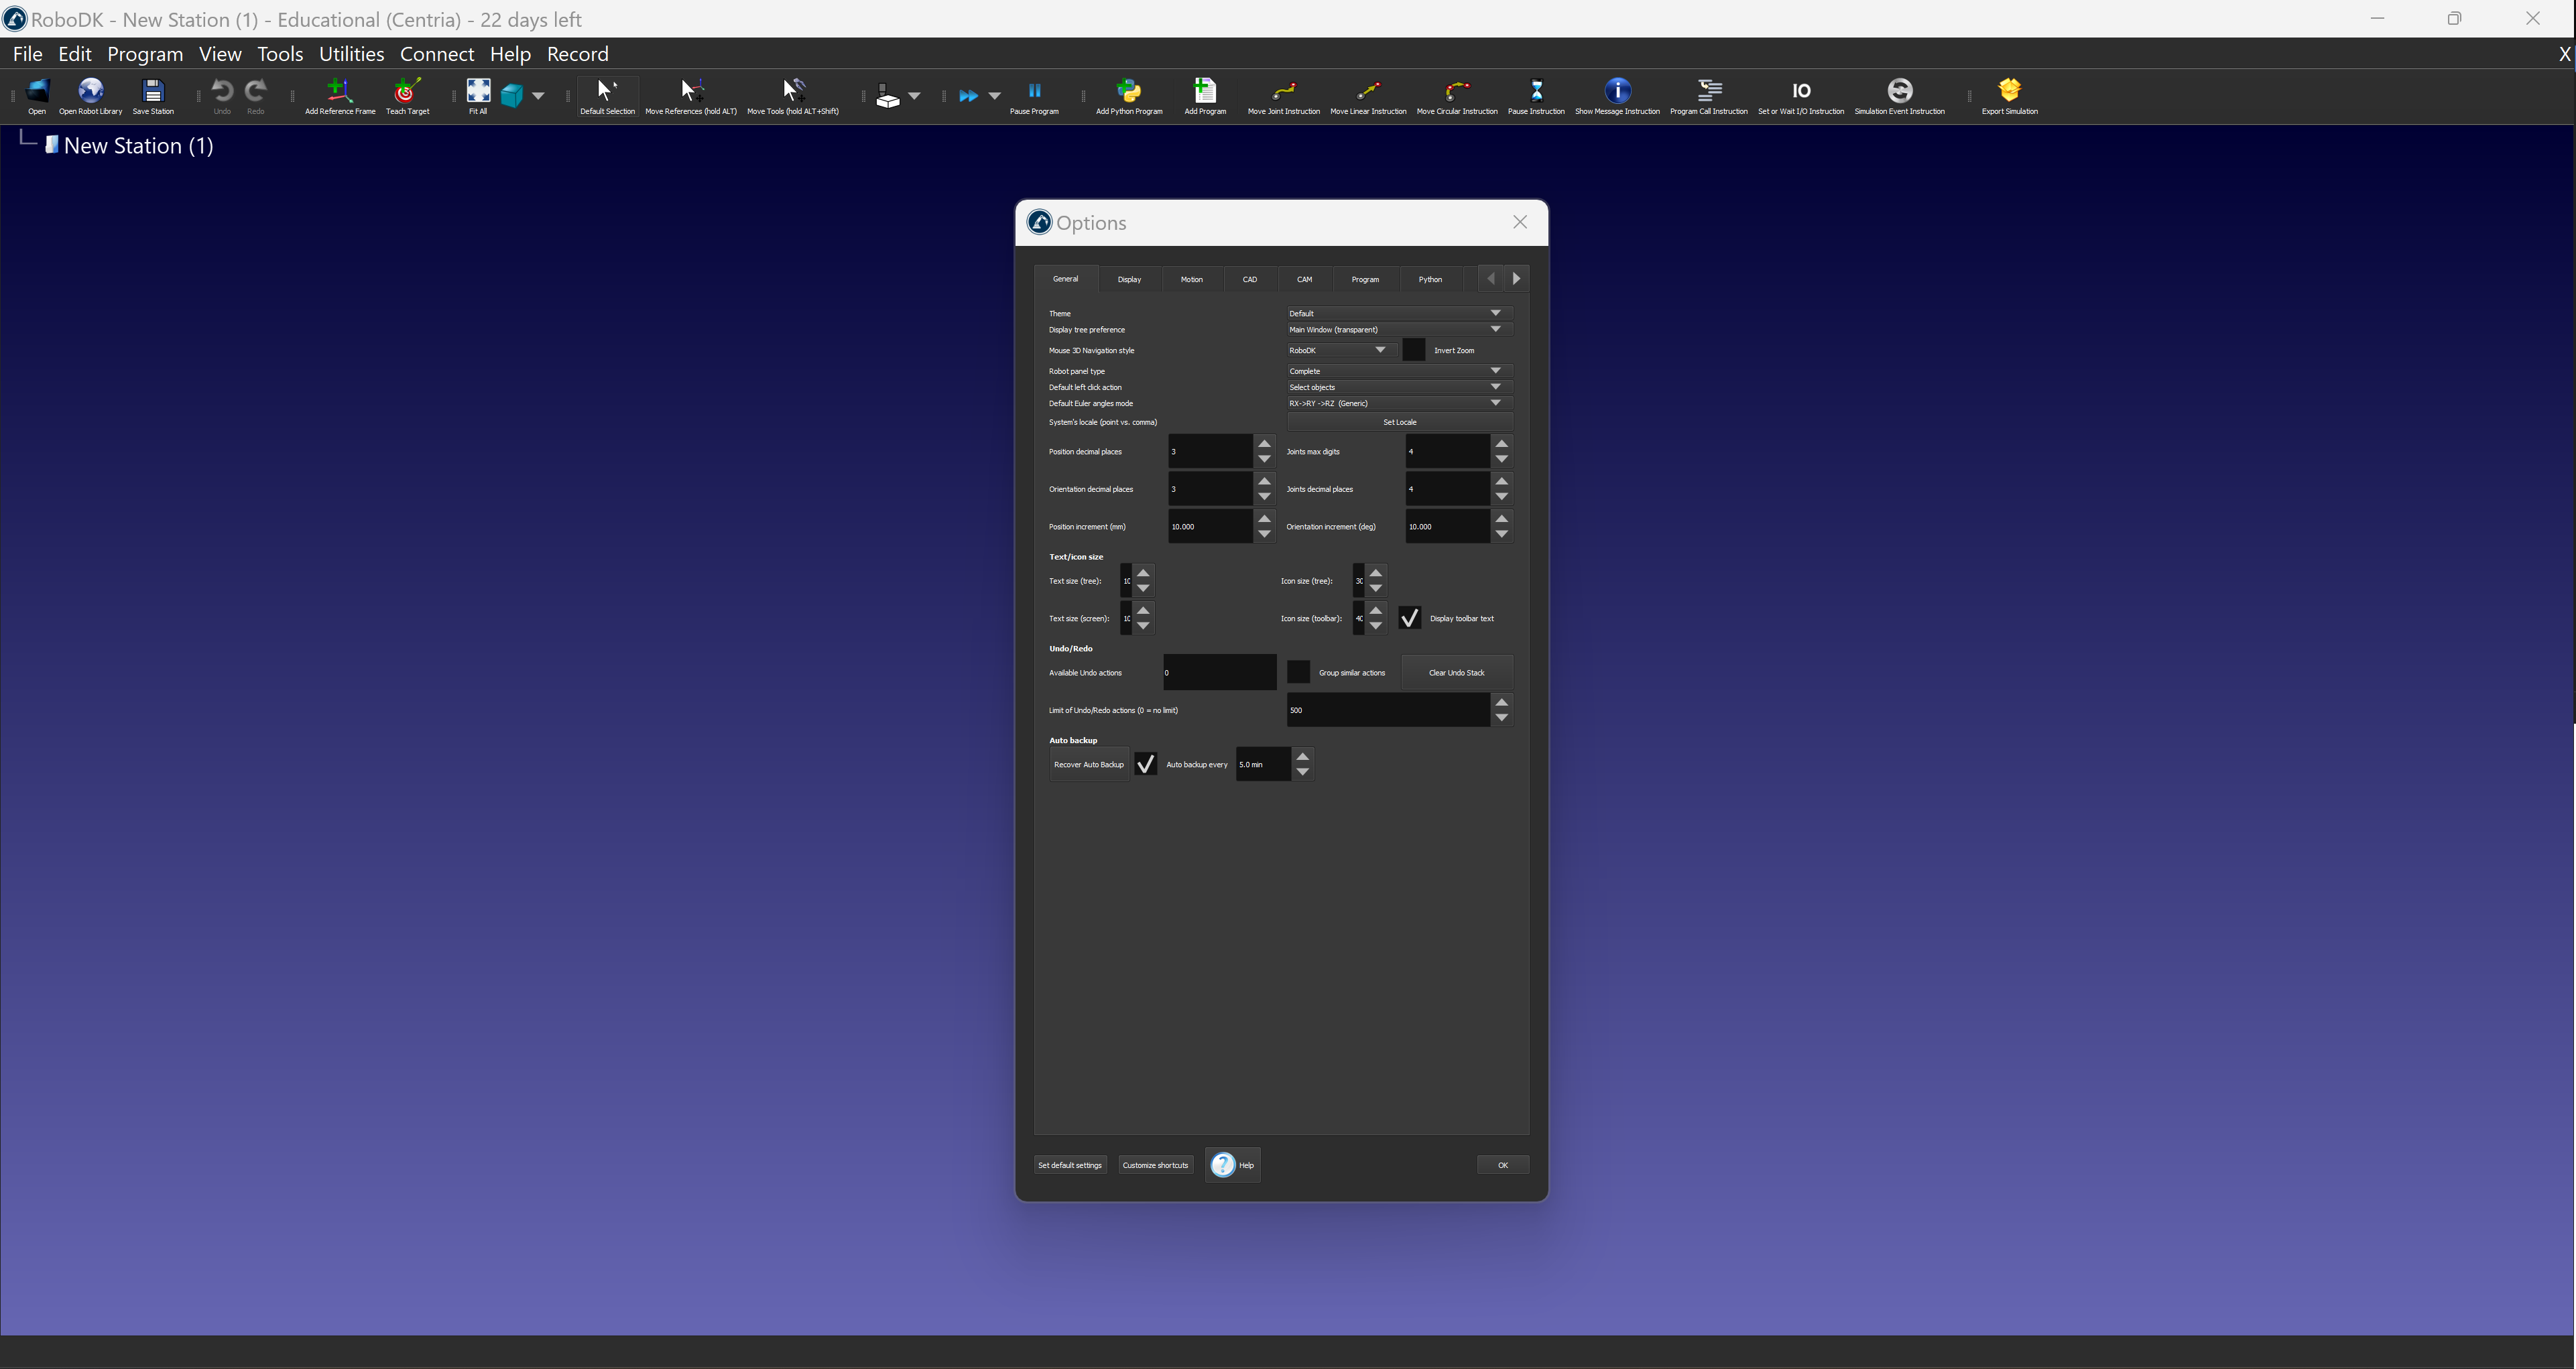This screenshot has width=2576, height=1369.
Task: Expand the Default Euler angles mode dropdown
Action: pyautogui.click(x=1398, y=403)
